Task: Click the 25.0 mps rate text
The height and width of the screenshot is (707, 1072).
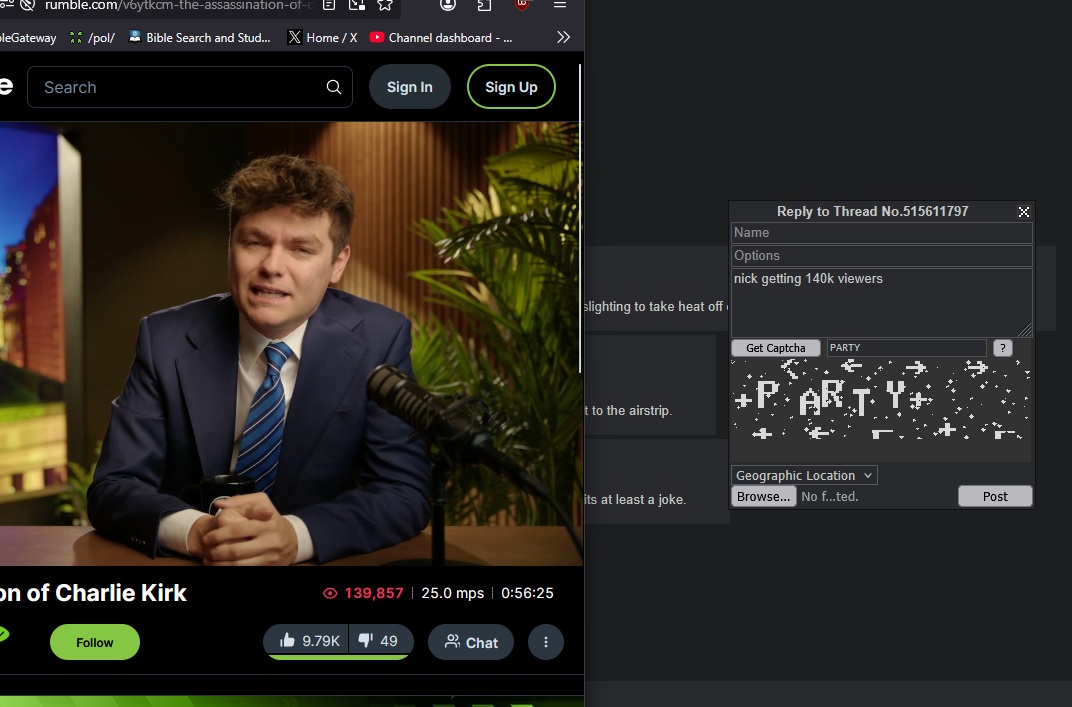Action: tap(453, 593)
